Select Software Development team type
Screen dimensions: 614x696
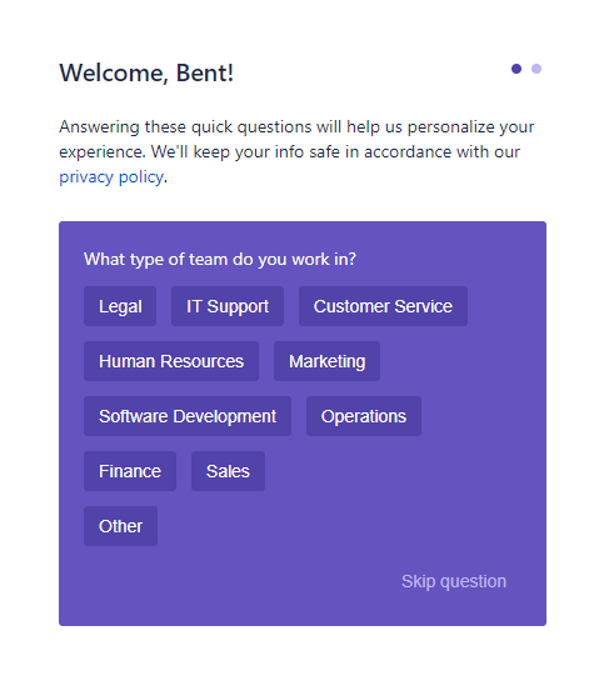click(x=187, y=416)
